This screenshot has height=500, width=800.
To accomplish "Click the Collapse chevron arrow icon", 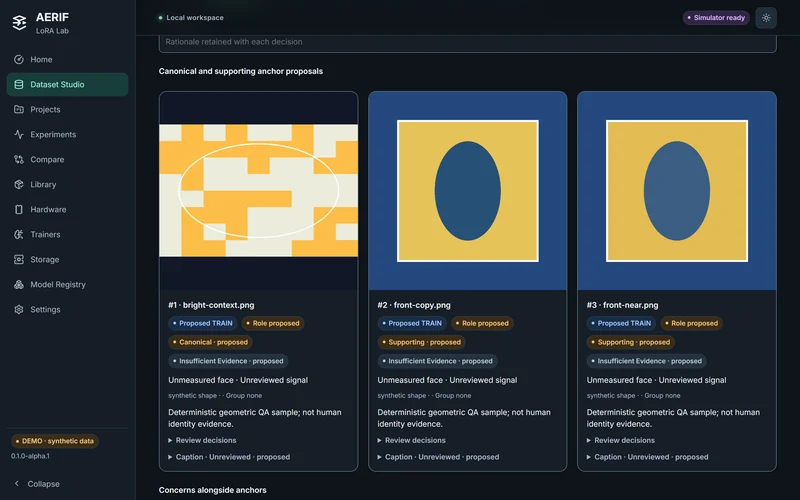I will [x=17, y=483].
